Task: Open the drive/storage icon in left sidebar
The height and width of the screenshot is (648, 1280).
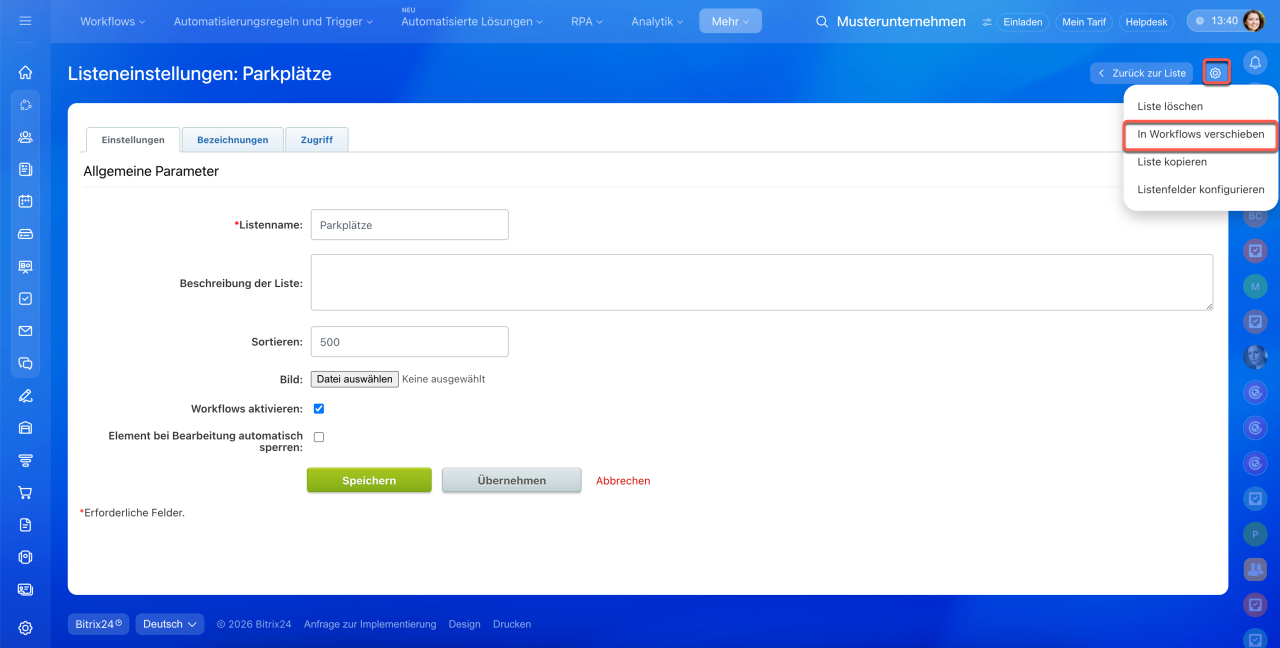Action: (x=25, y=234)
